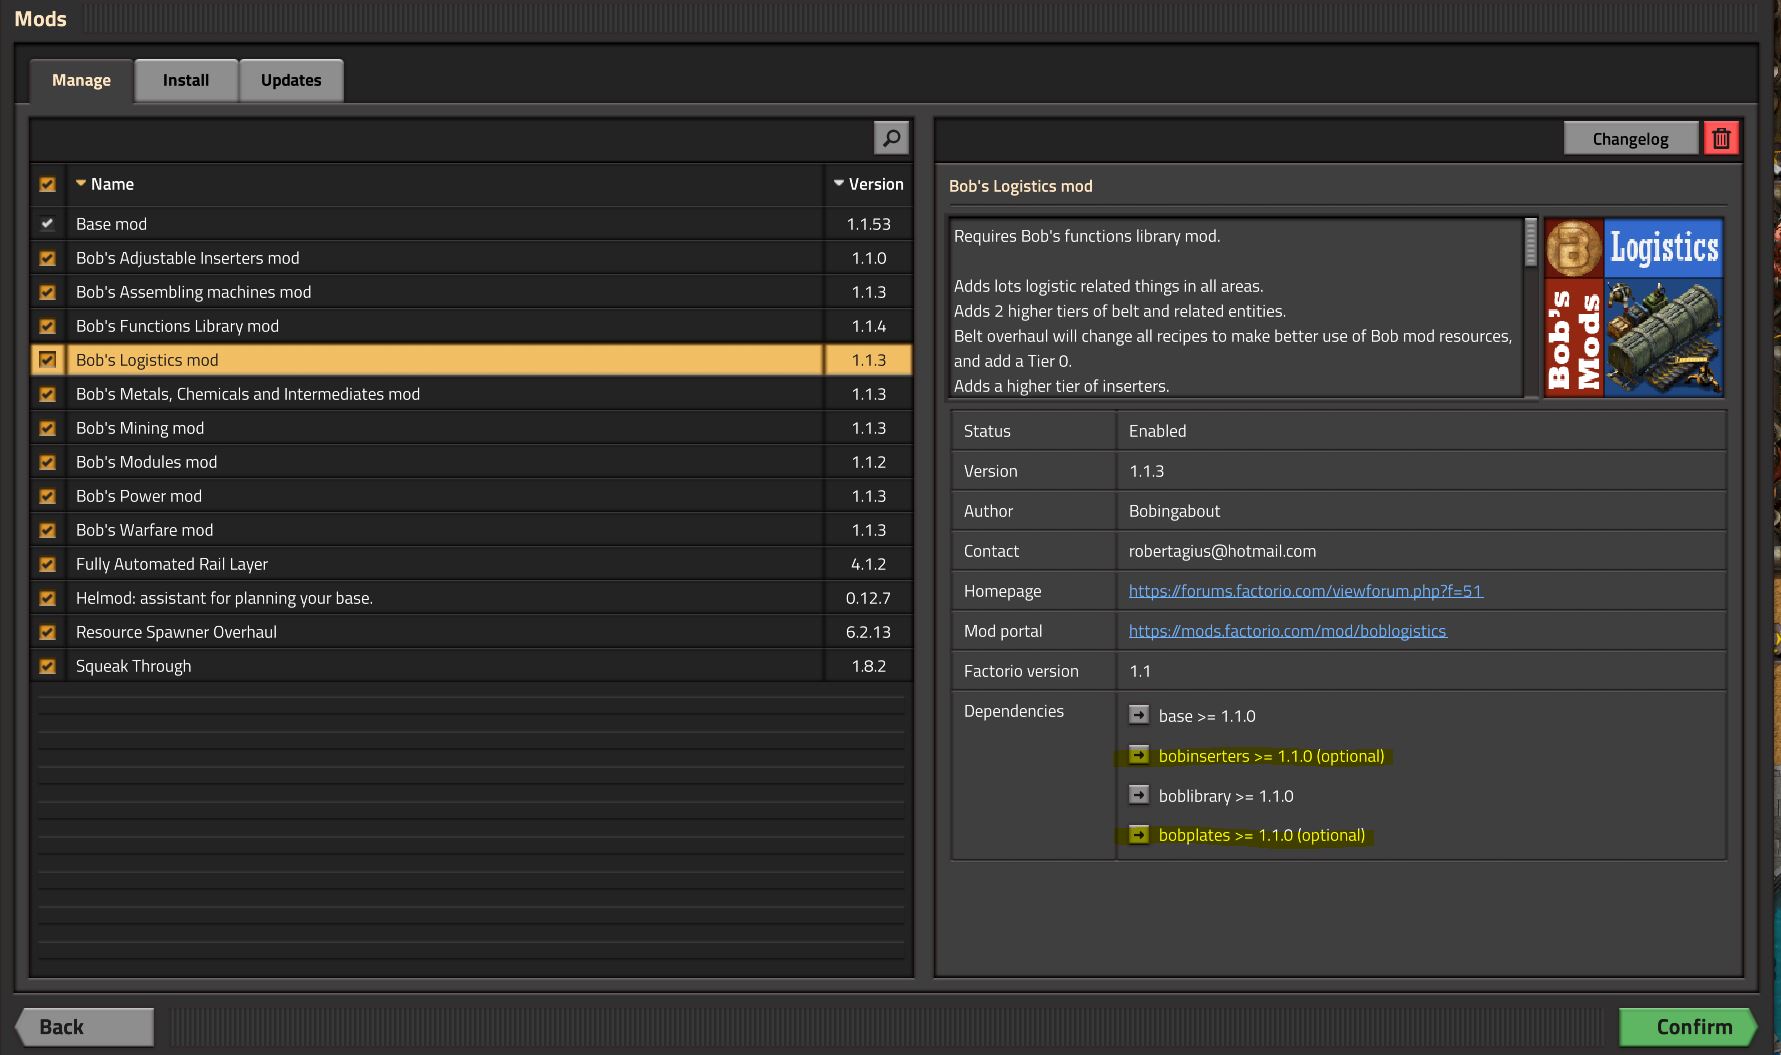The width and height of the screenshot is (1781, 1055).
Task: Disable Helmod assistant checkbox
Action: pyautogui.click(x=47, y=598)
